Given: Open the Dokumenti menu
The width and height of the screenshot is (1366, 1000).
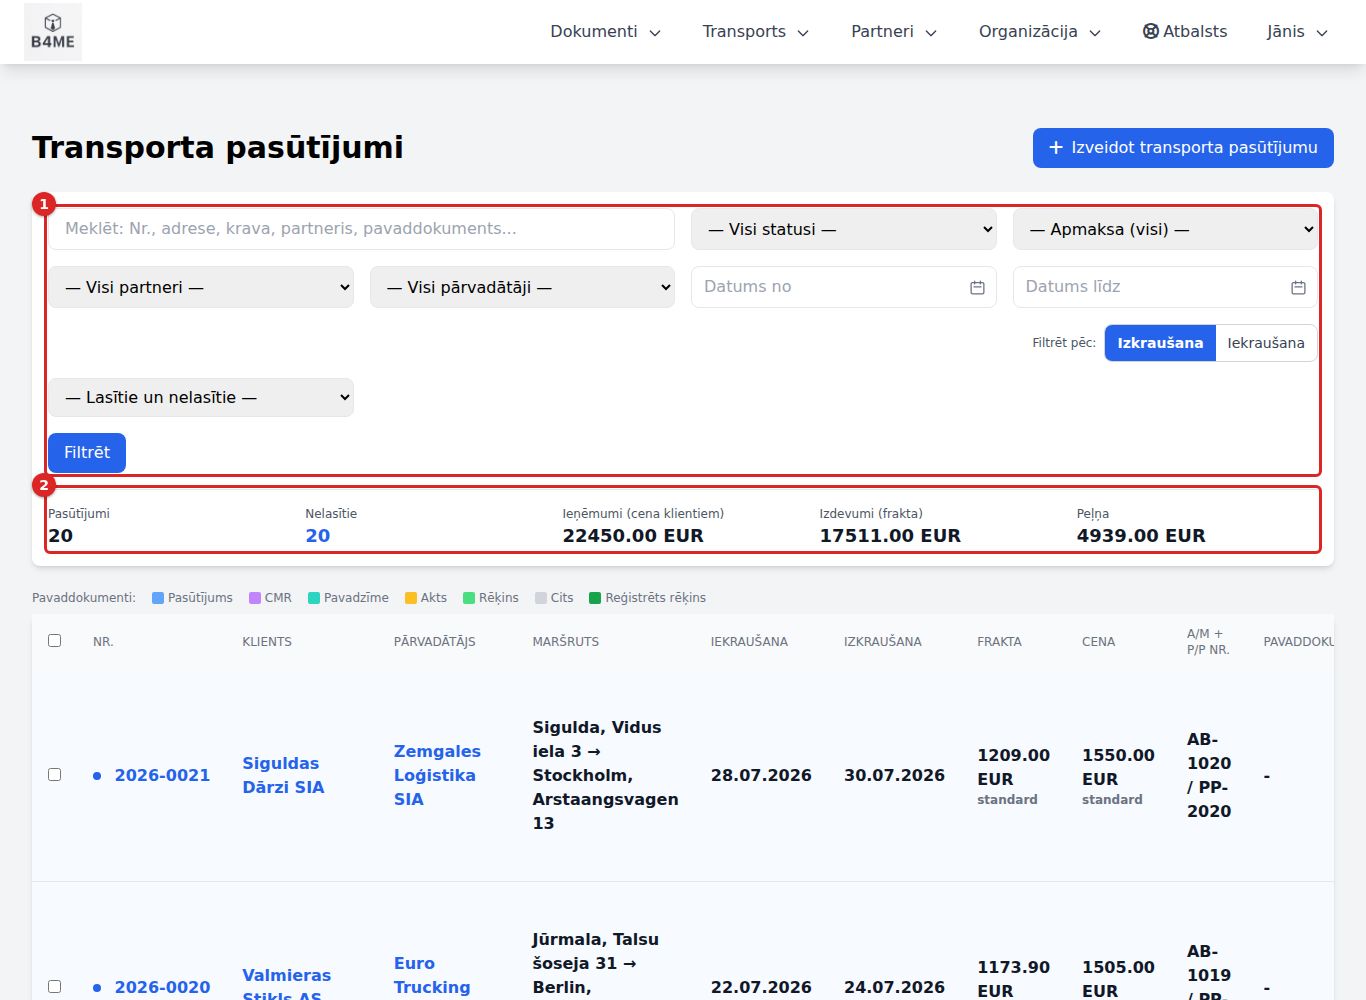Looking at the screenshot, I should (605, 32).
